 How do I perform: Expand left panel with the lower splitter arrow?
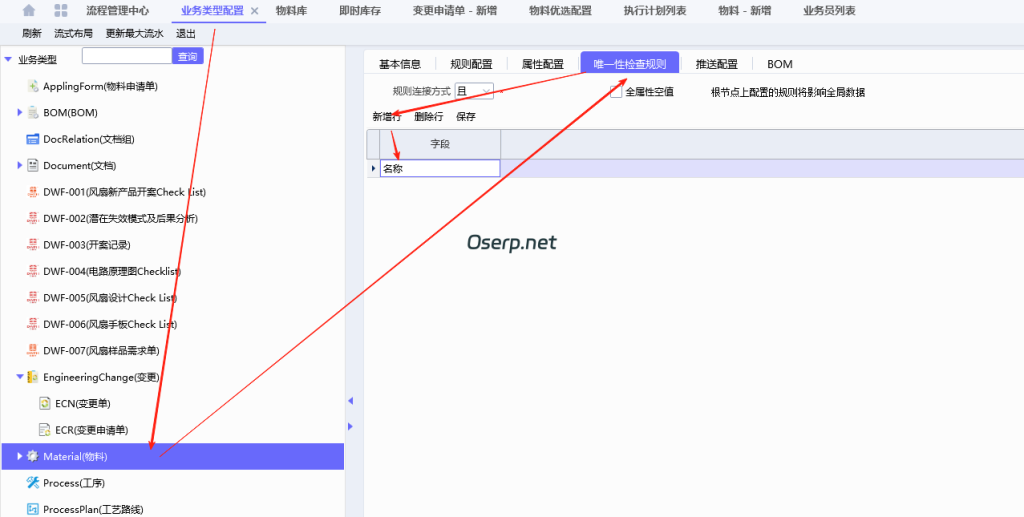[x=350, y=426]
